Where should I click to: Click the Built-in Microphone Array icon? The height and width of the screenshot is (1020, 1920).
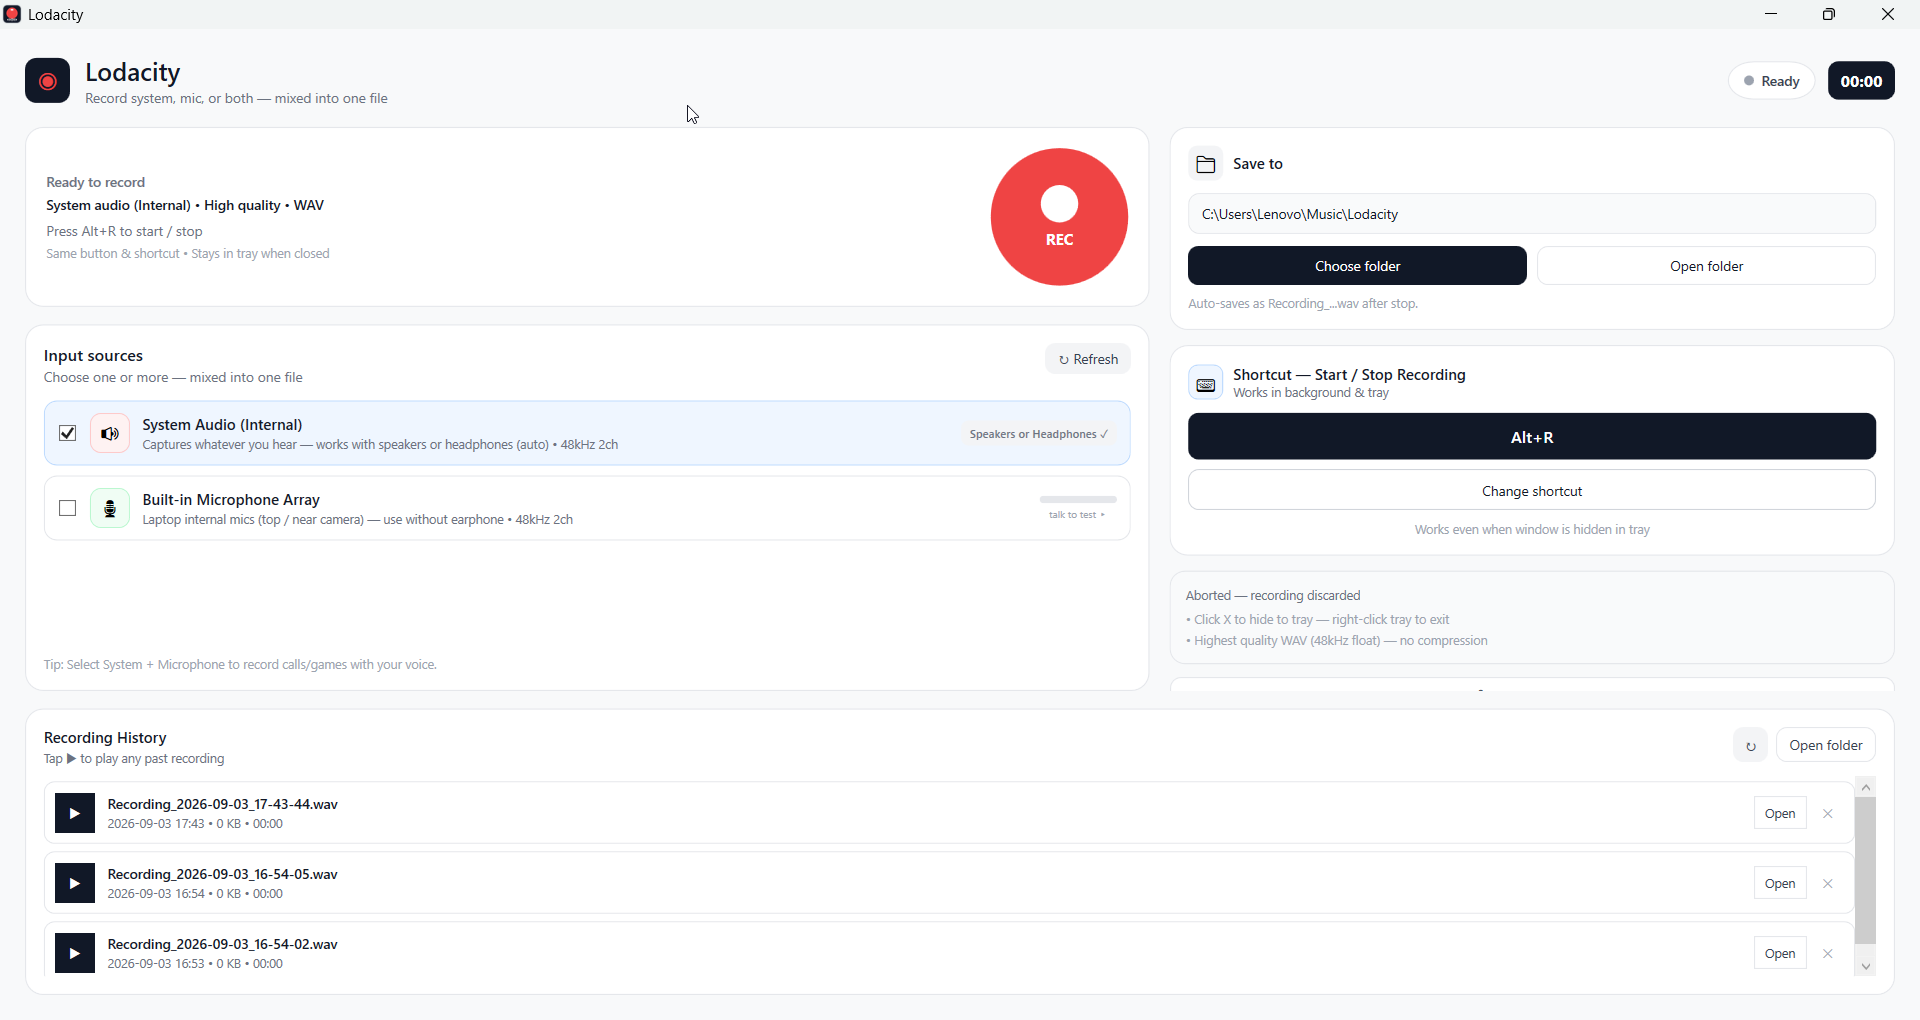[110, 508]
